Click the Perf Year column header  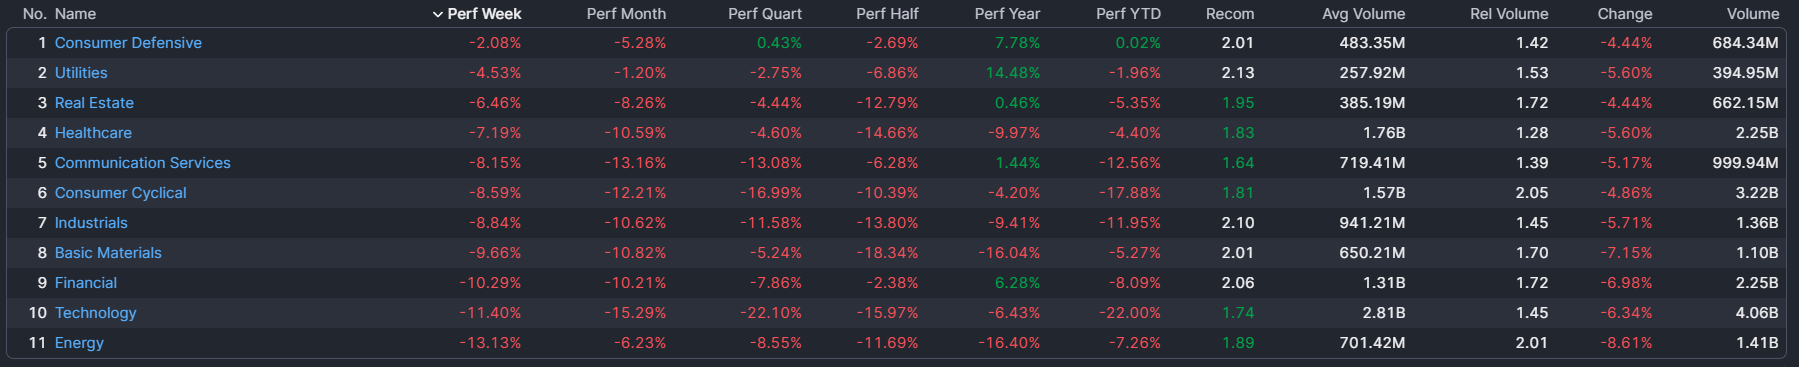coord(1007,14)
